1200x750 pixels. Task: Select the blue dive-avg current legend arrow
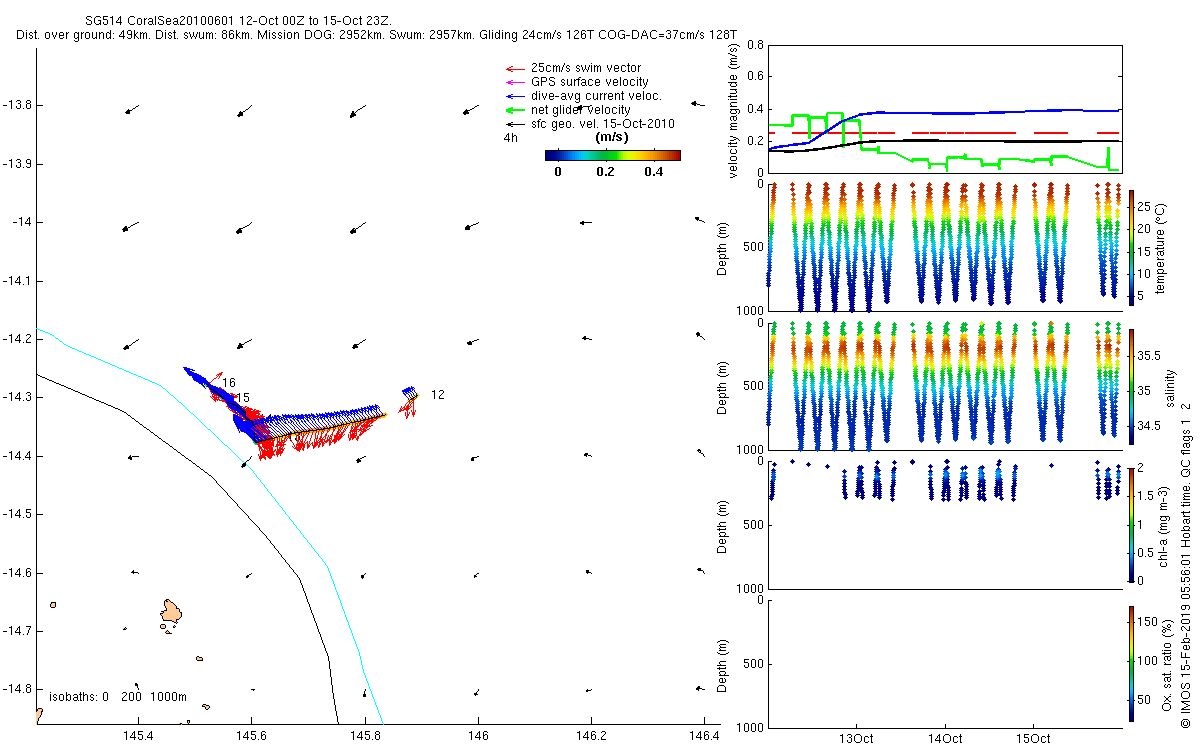pos(516,96)
